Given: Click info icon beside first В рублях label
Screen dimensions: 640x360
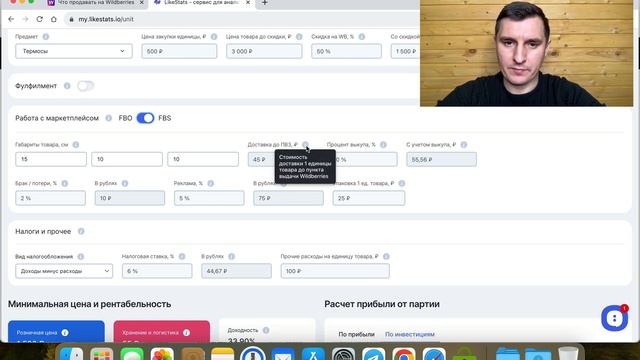Looking at the screenshot, I should coord(125,183).
